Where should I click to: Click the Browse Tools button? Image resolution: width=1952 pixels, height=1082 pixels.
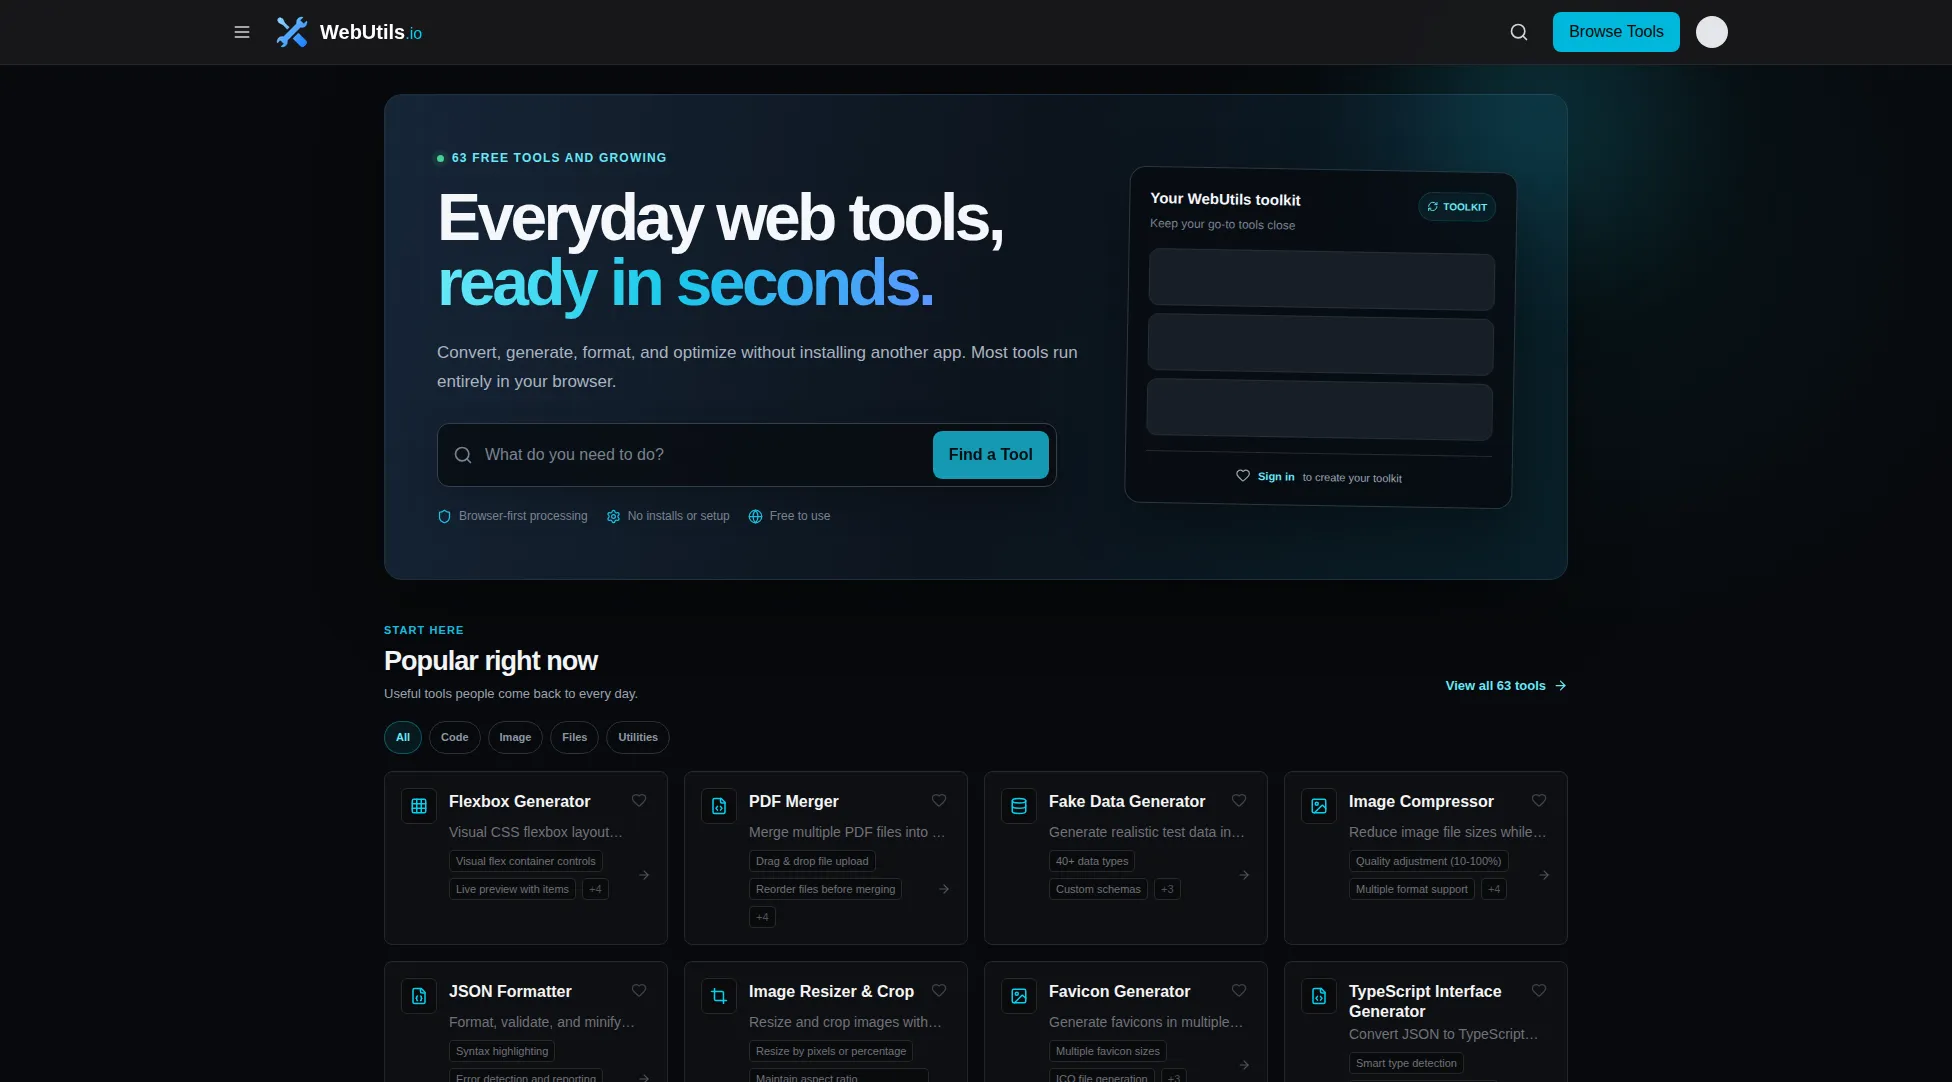click(x=1616, y=32)
